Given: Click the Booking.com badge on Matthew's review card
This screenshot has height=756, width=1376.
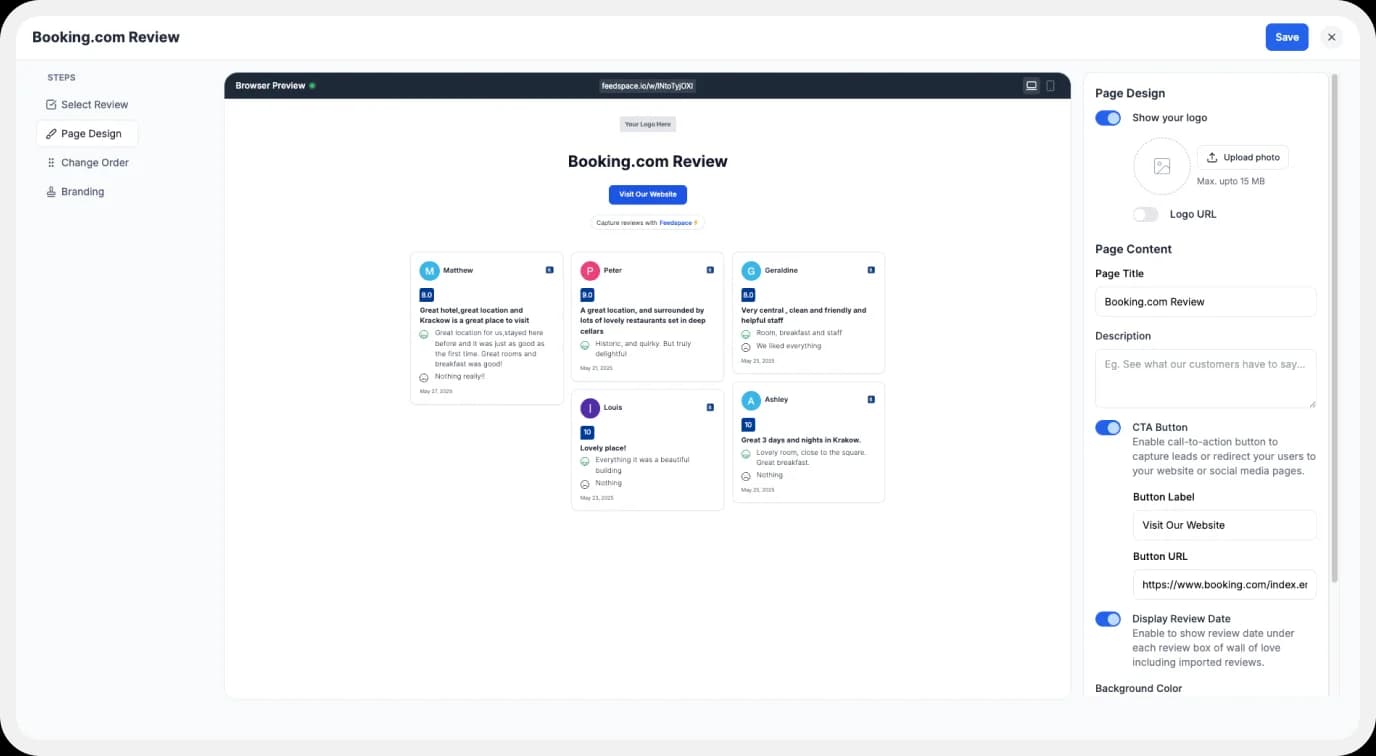Looking at the screenshot, I should [548, 269].
